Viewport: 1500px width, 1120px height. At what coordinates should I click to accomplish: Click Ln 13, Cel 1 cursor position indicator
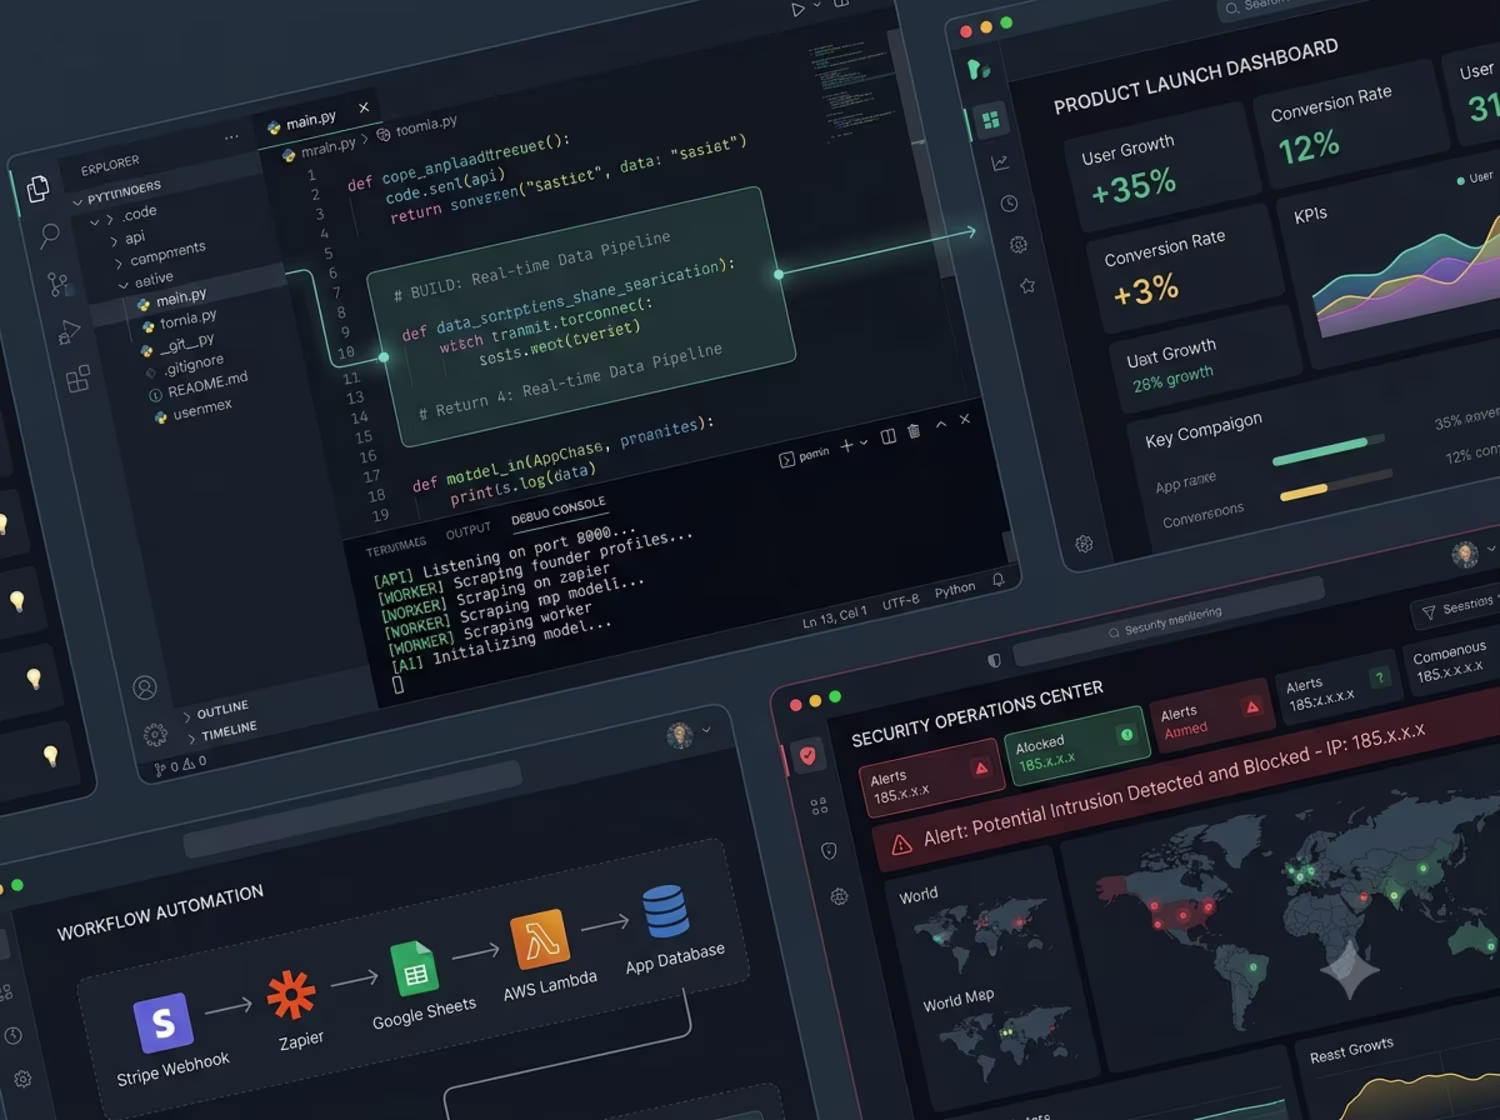click(x=834, y=616)
